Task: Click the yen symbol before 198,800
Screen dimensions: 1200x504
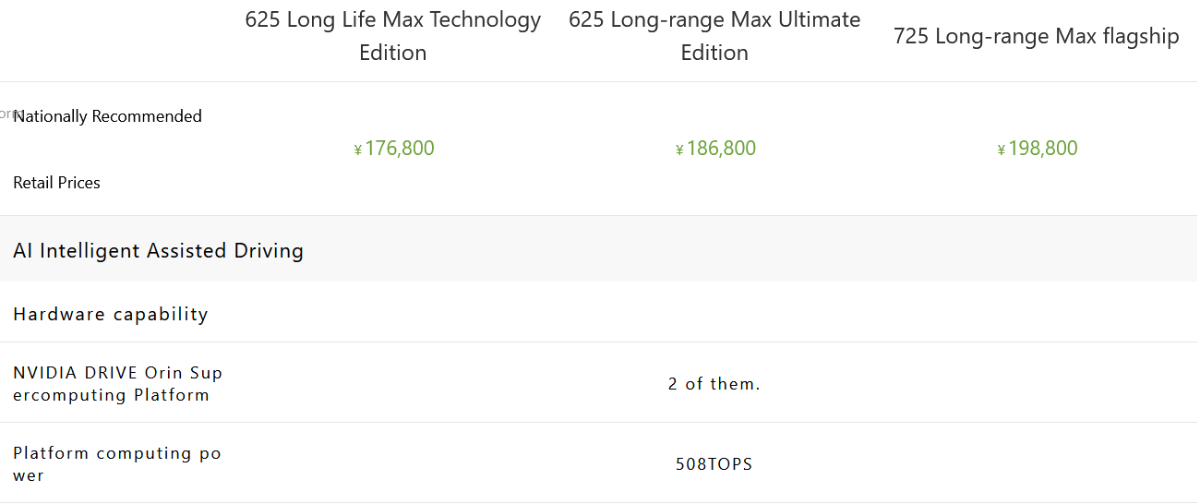Action: coord(1001,150)
